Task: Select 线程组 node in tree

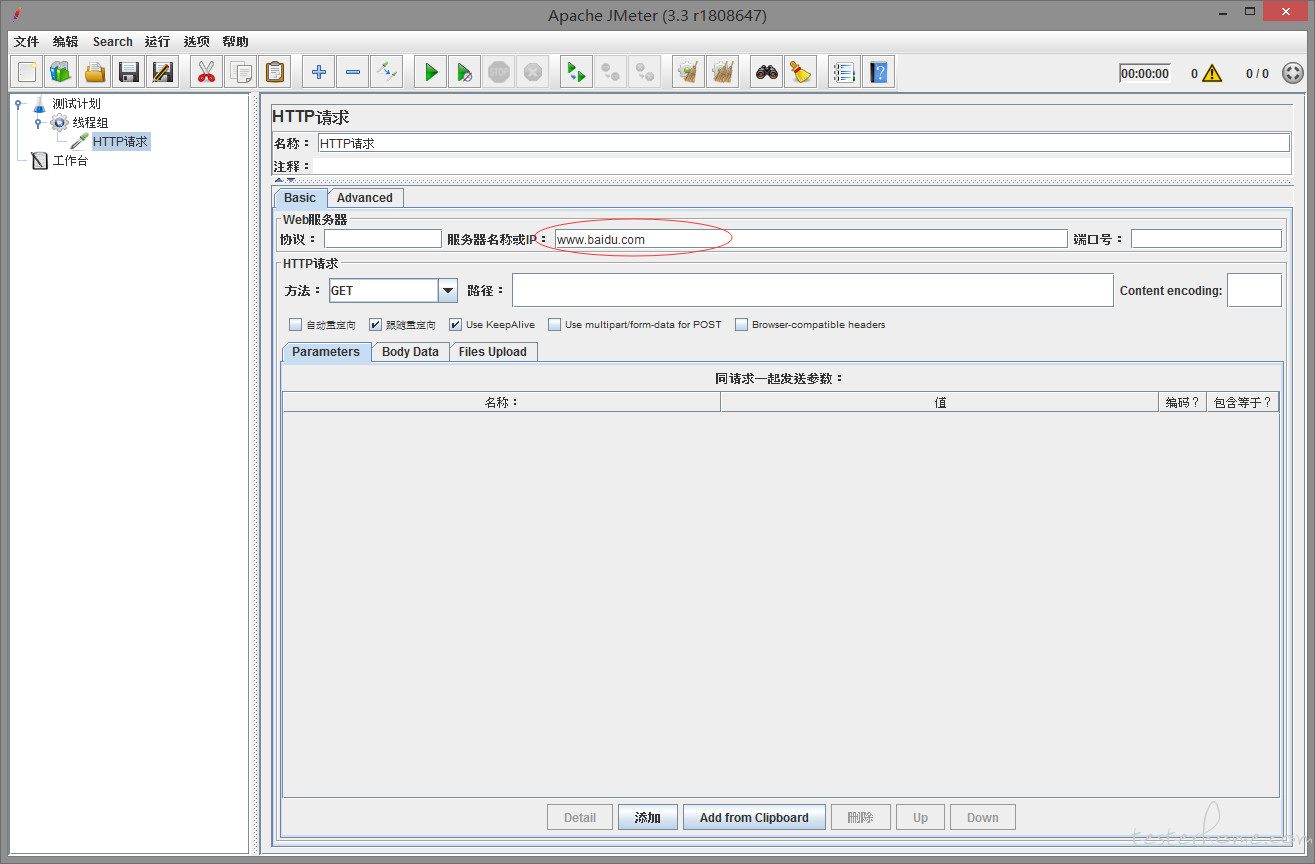Action: point(90,122)
